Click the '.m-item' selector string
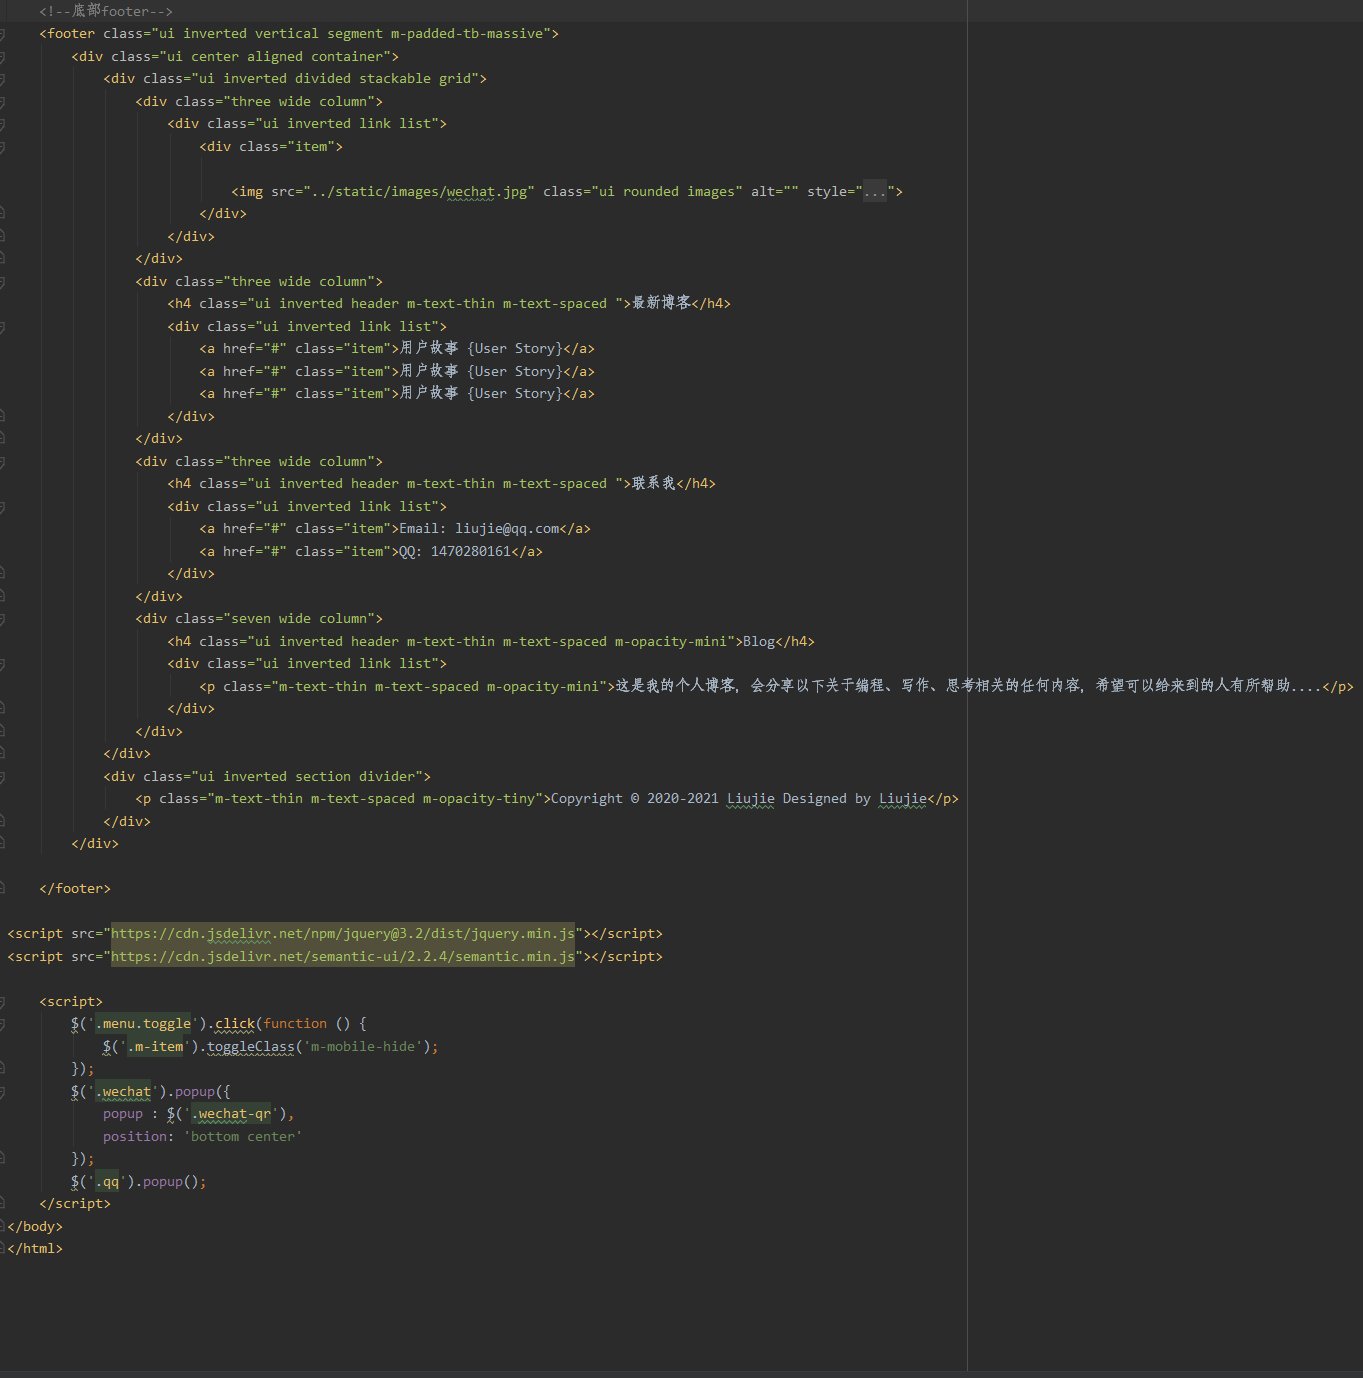 pos(155,1046)
